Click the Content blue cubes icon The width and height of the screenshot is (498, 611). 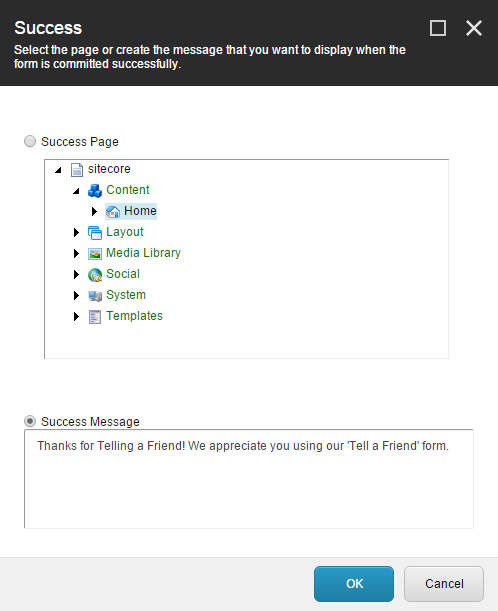point(95,191)
